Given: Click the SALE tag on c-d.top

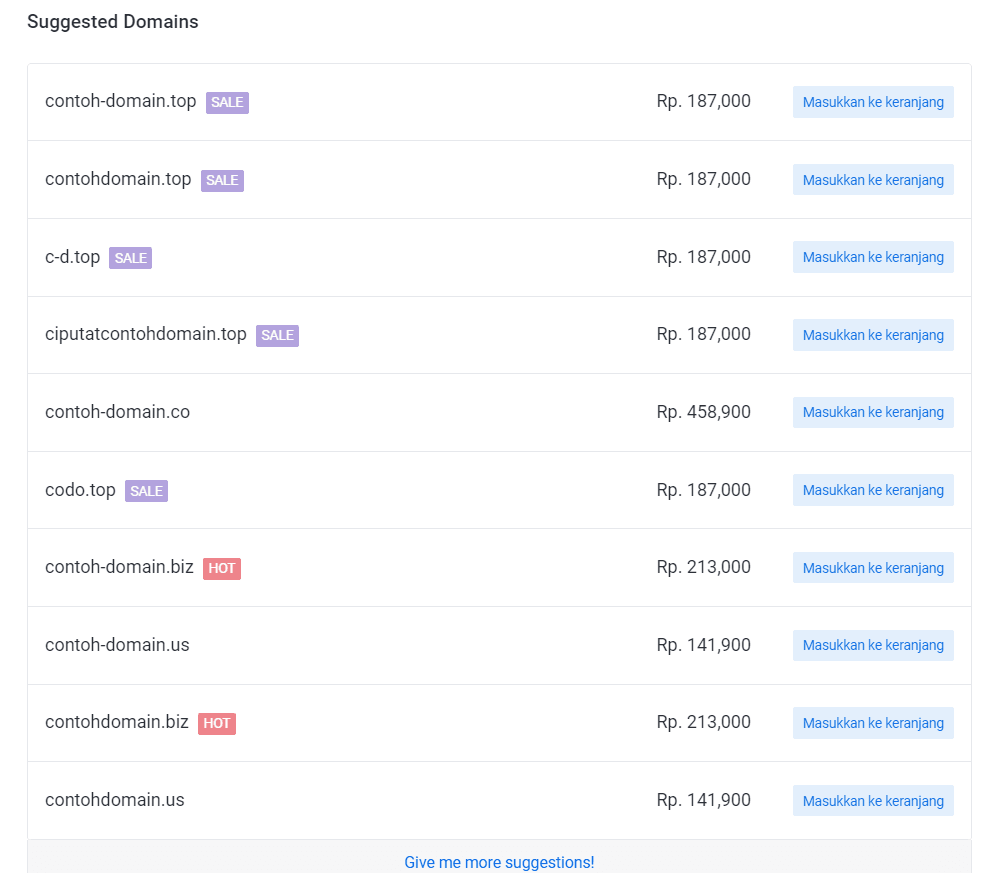Looking at the screenshot, I should [130, 258].
